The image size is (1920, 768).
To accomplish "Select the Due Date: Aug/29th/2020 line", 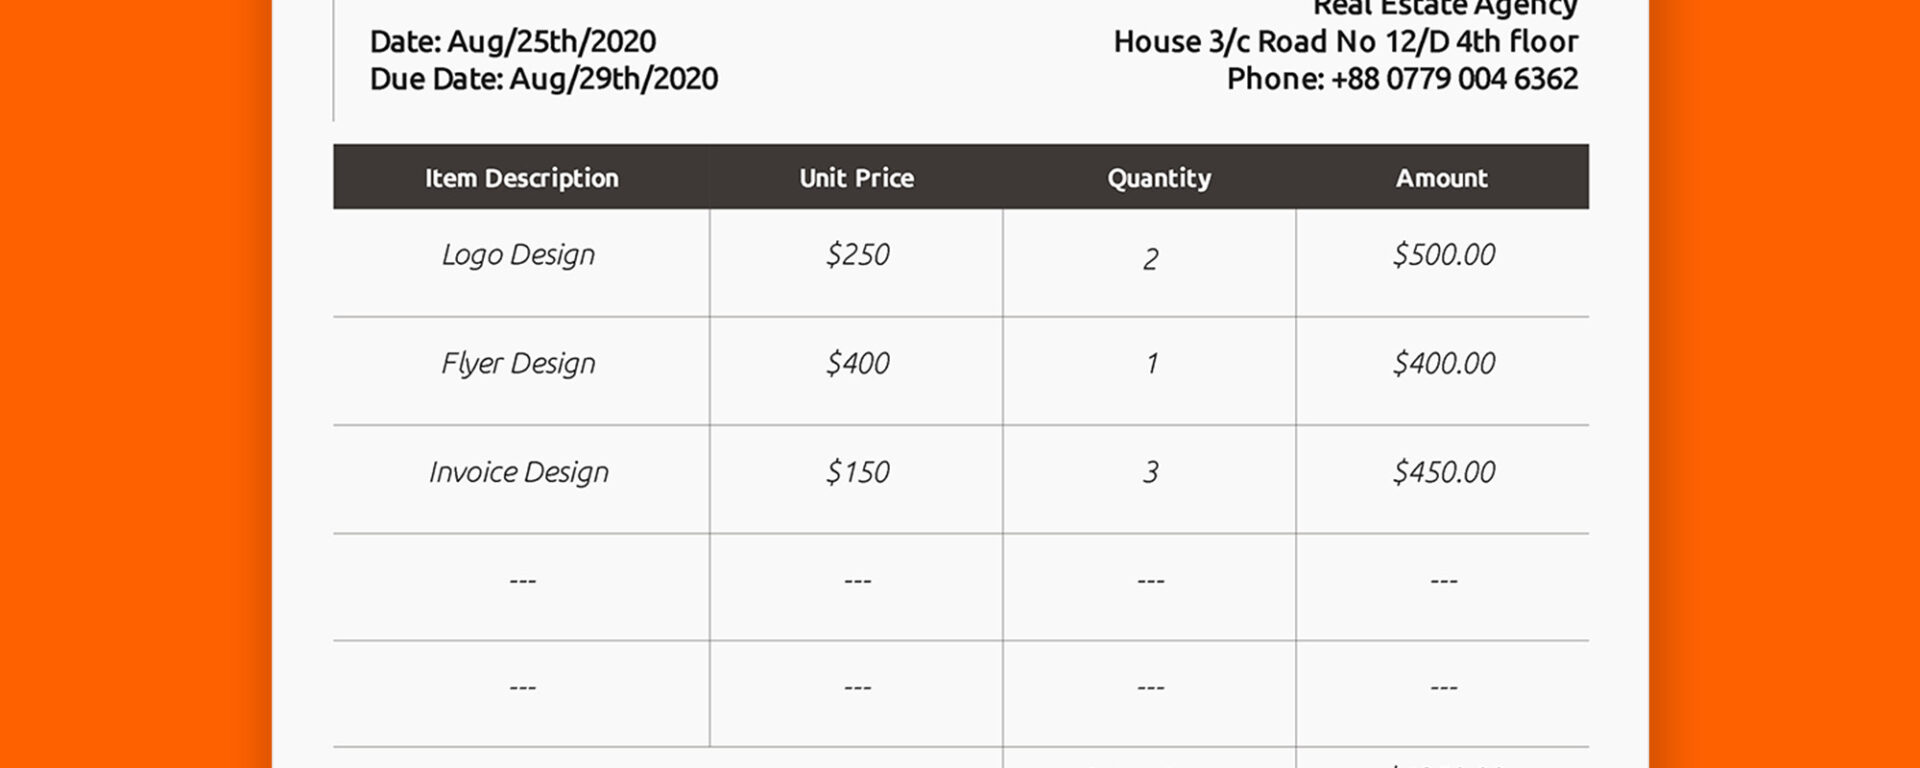I will click(543, 79).
